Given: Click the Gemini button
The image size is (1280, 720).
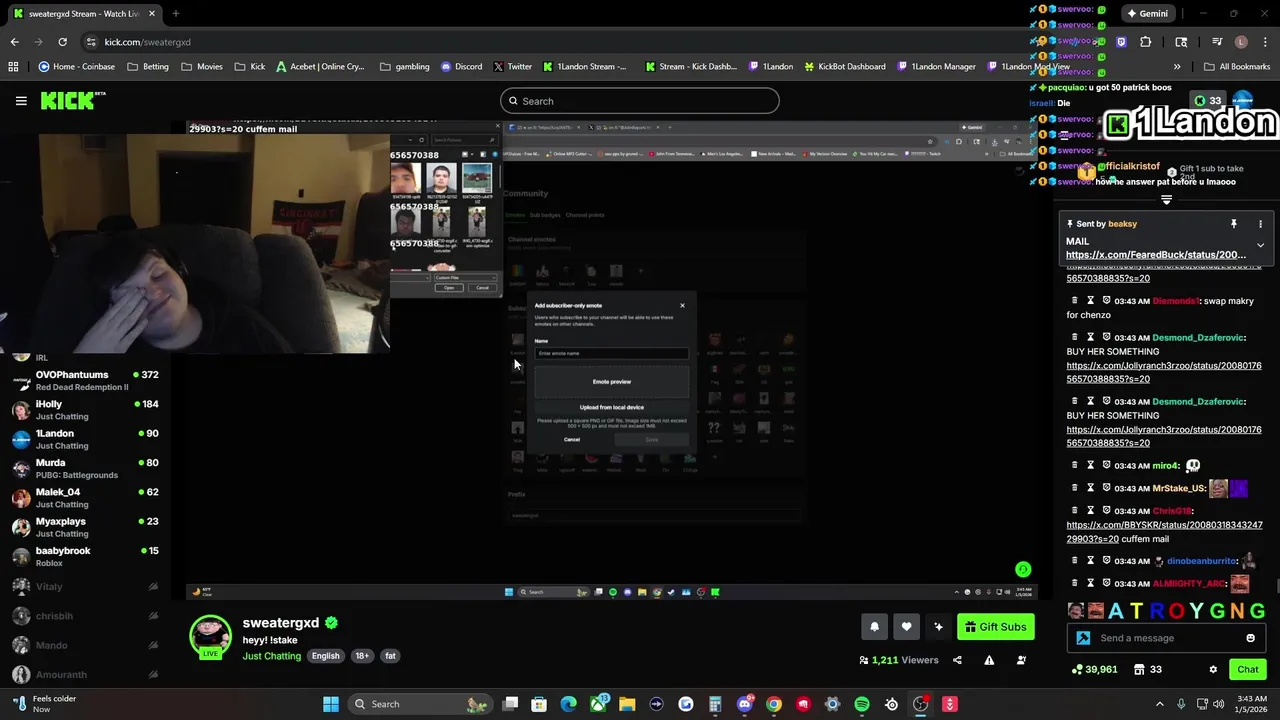Looking at the screenshot, I should coord(1146,14).
